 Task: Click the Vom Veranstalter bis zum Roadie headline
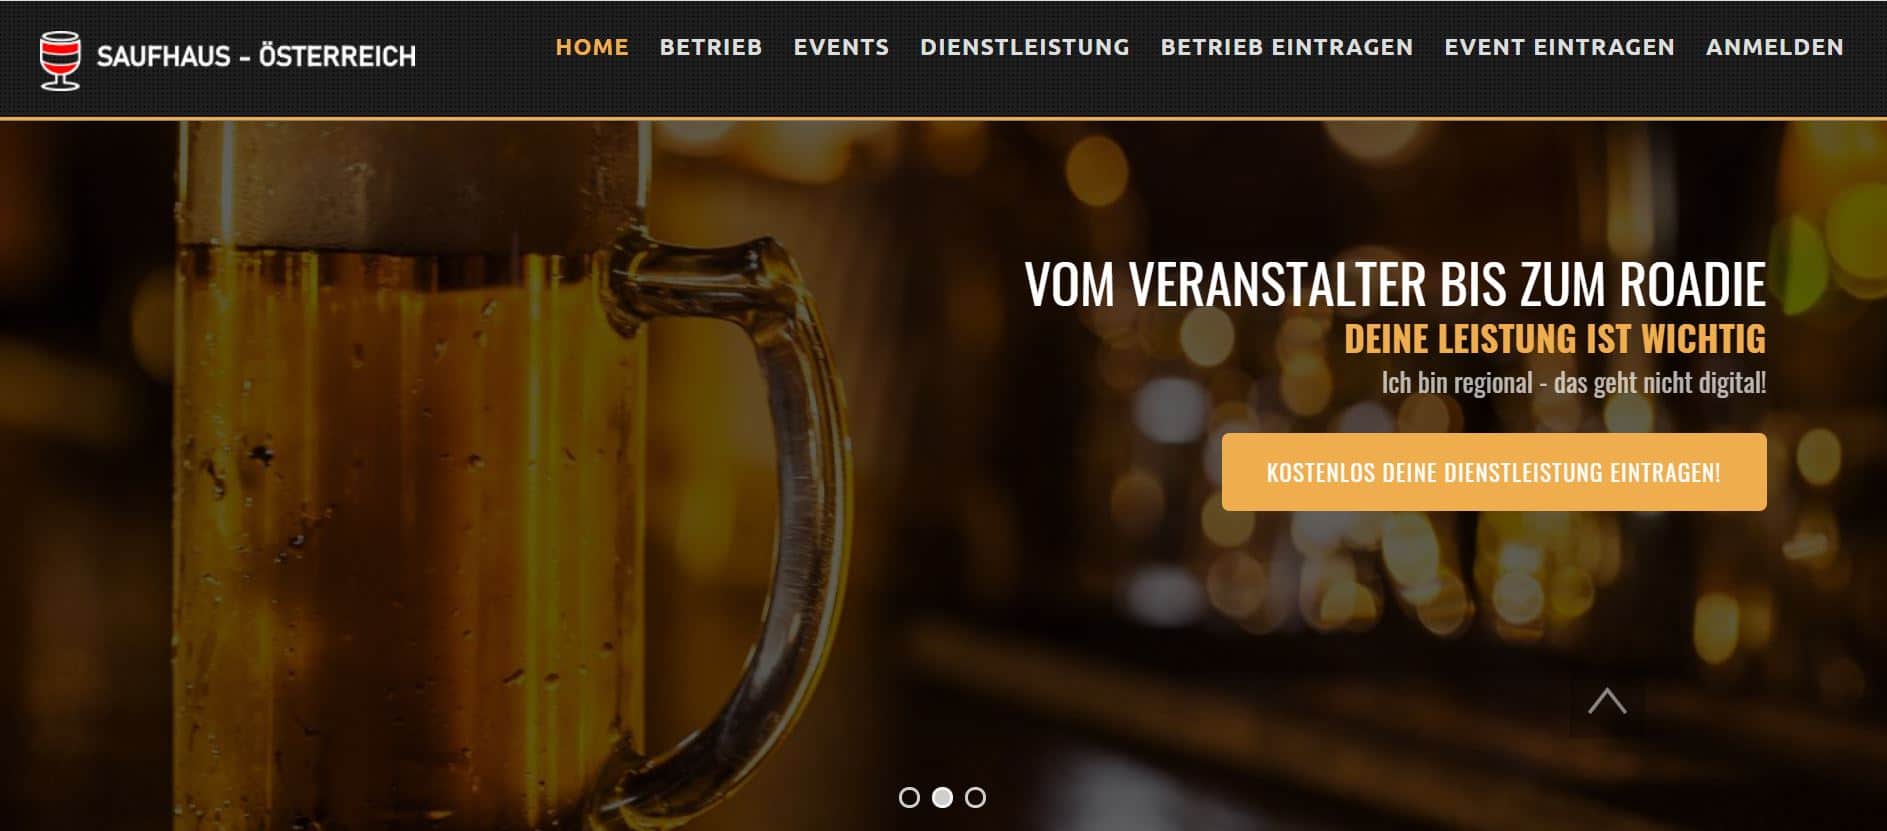tap(1395, 285)
